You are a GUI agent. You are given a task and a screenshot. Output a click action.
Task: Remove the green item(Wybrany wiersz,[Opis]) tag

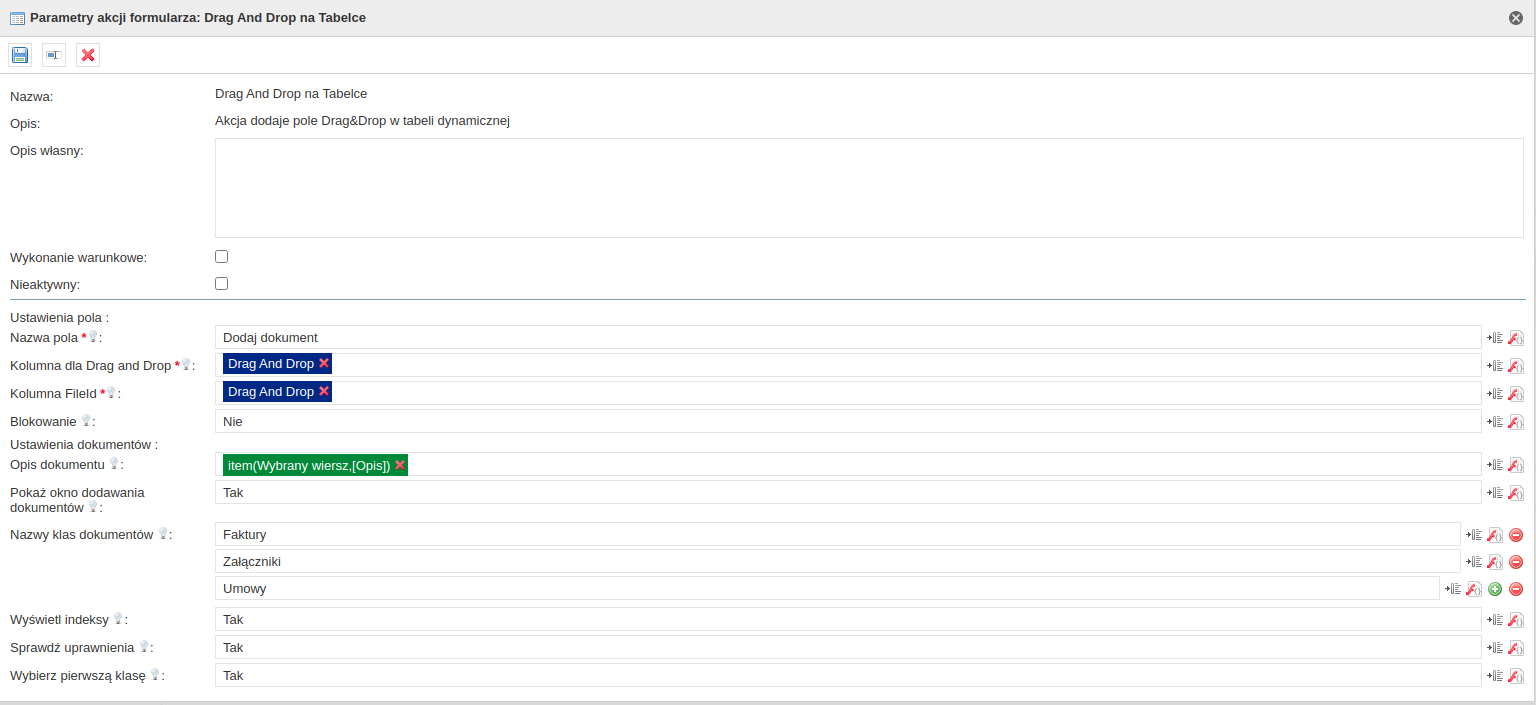[x=400, y=465]
